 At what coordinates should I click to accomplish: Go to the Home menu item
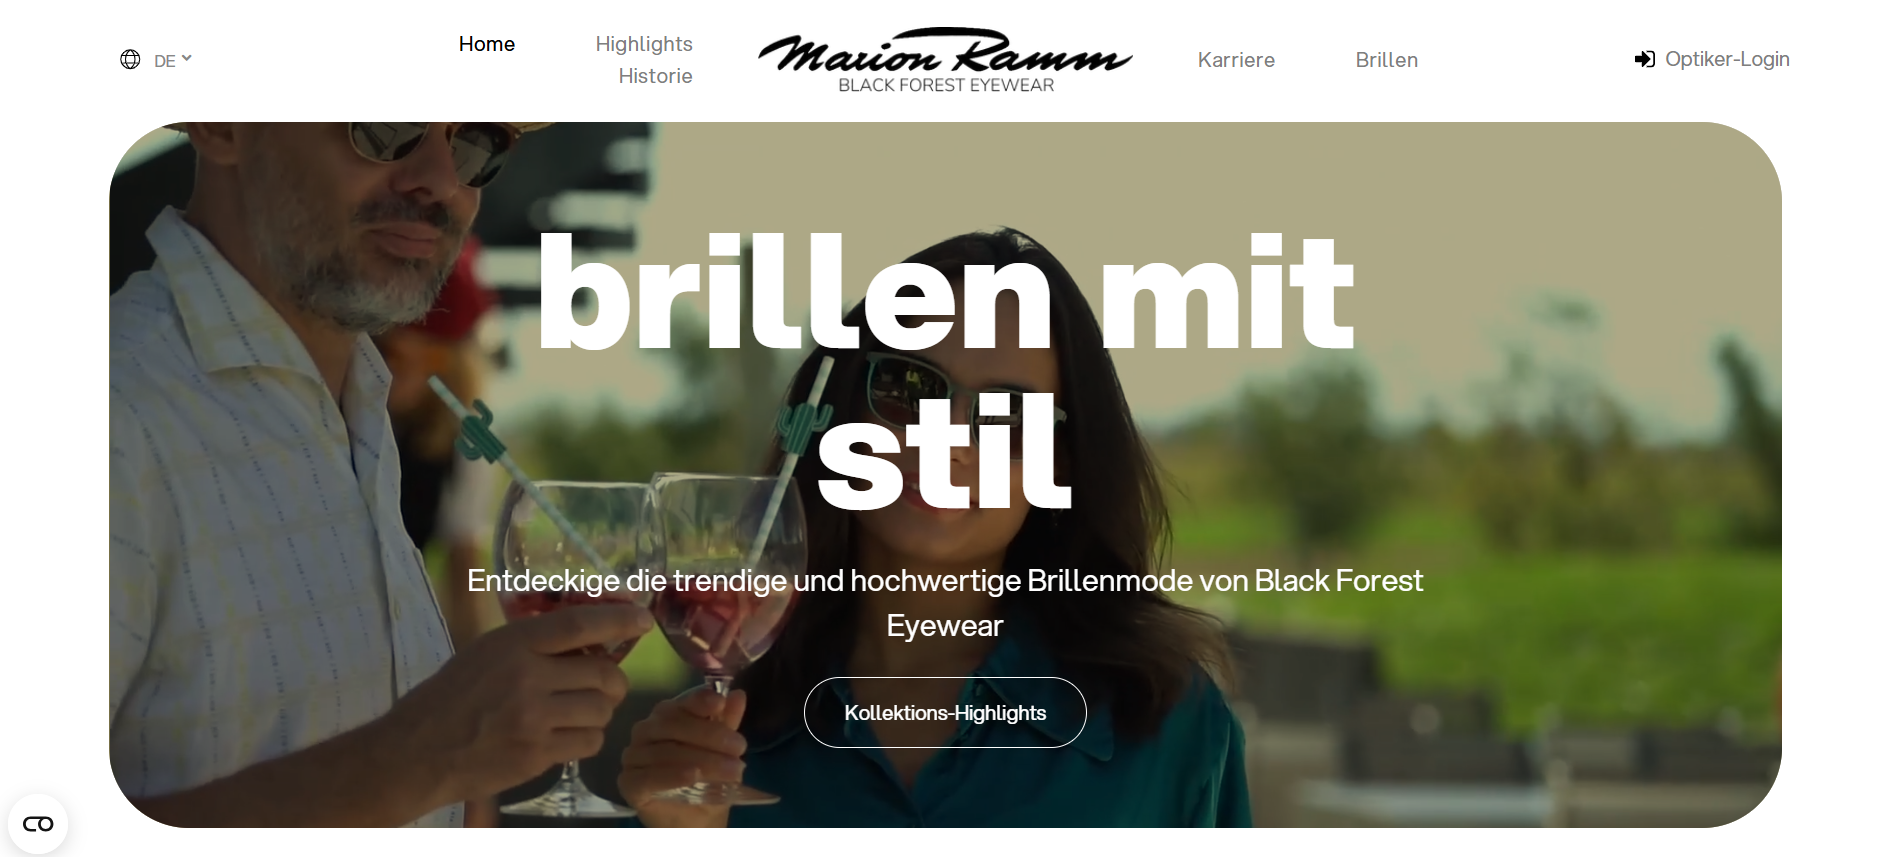click(x=487, y=44)
